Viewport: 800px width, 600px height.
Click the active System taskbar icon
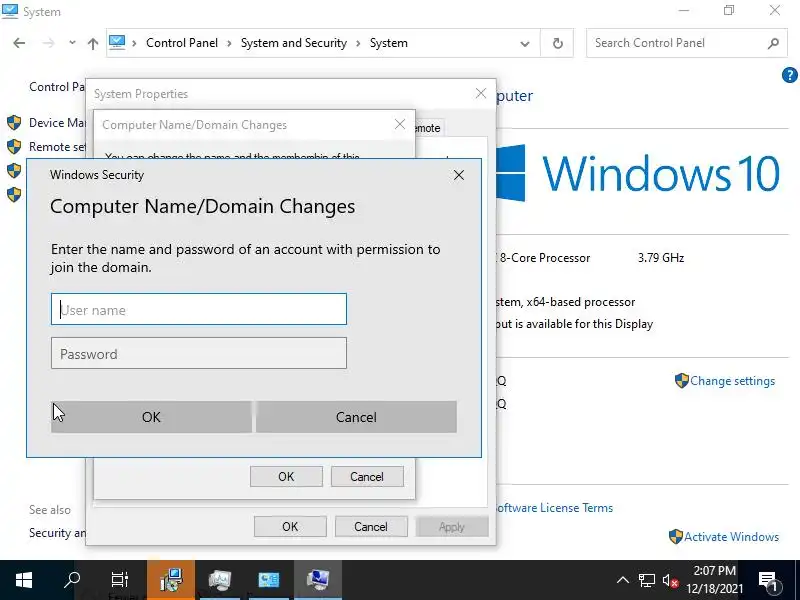pyautogui.click(x=317, y=580)
